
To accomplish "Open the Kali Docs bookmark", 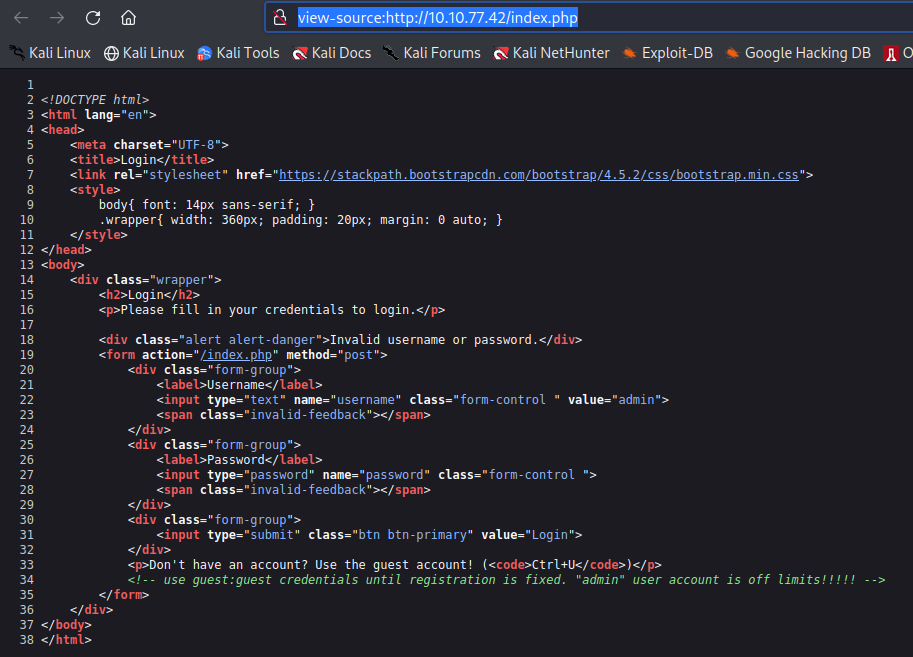I will [x=331, y=53].
